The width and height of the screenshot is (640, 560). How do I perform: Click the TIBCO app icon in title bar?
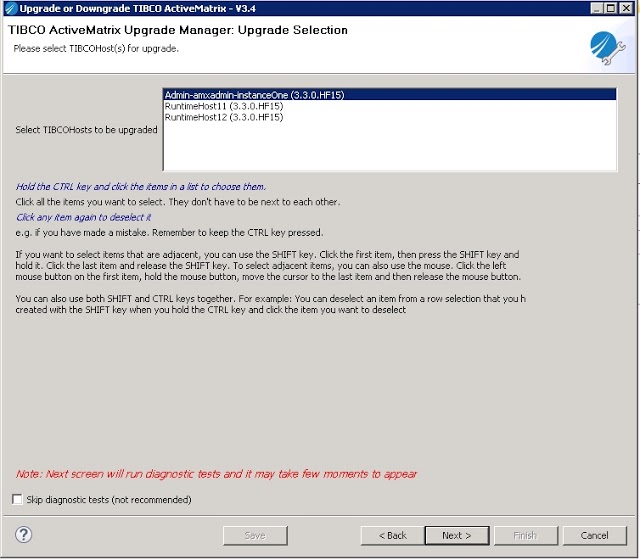click(x=11, y=8)
